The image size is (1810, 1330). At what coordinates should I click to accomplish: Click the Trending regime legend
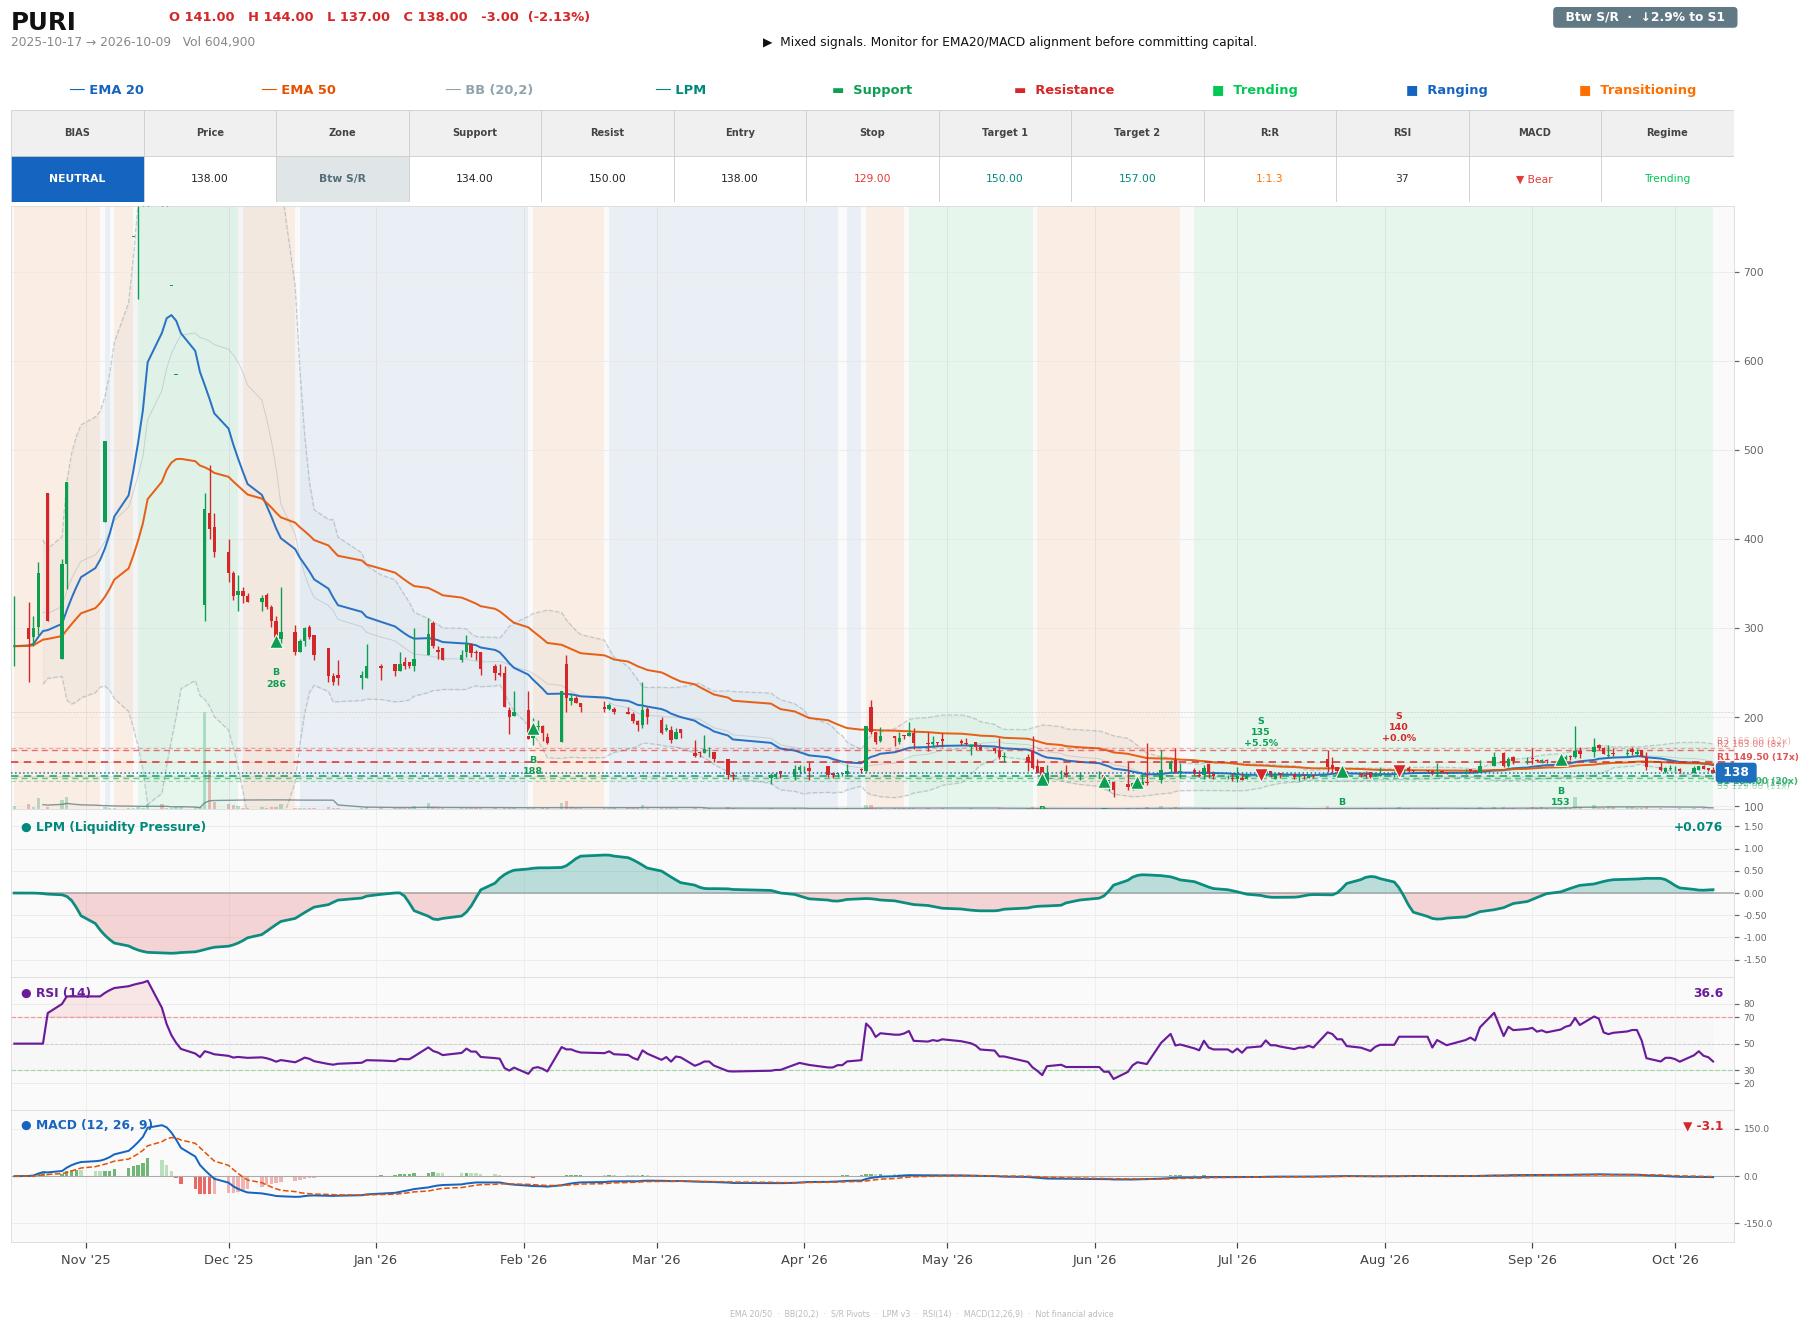(1255, 90)
